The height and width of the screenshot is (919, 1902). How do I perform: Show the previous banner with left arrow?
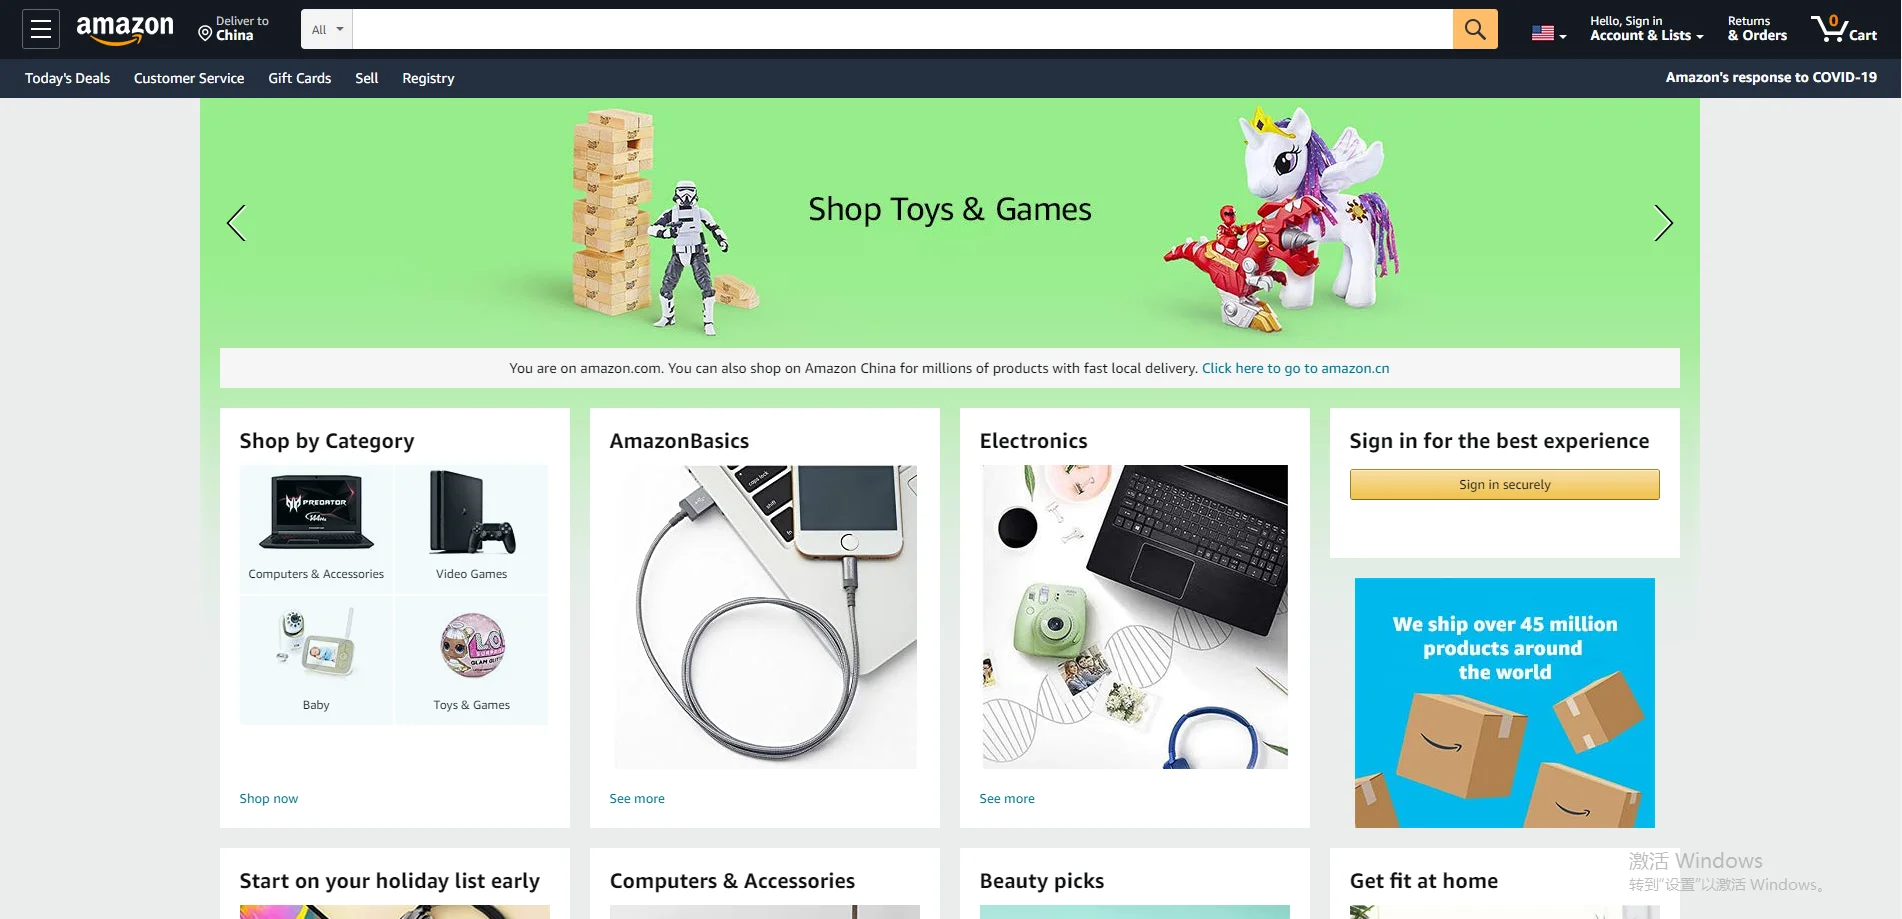236,223
